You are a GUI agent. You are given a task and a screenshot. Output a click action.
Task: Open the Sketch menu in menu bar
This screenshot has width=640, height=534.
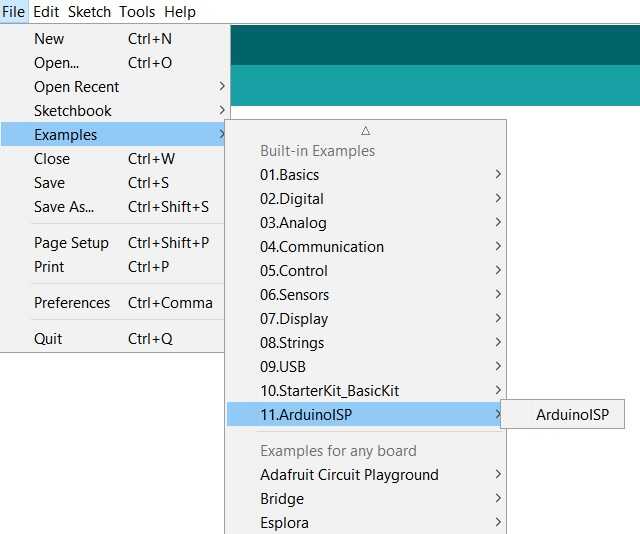click(x=89, y=12)
